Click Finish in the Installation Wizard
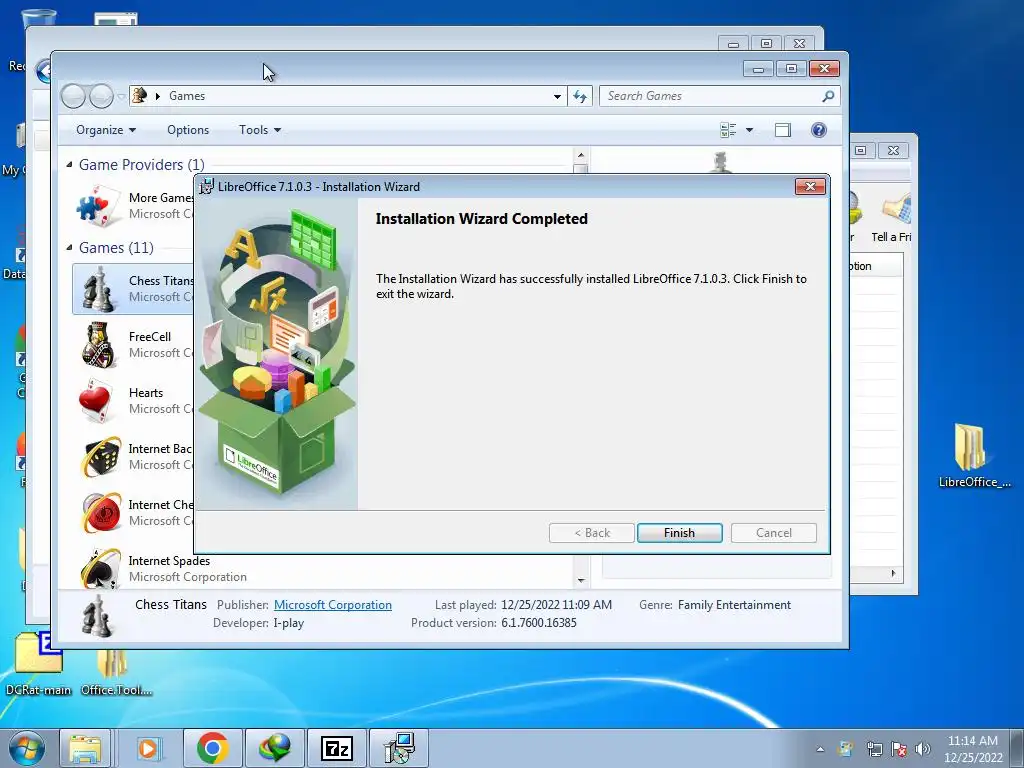Image resolution: width=1024 pixels, height=768 pixels. pyautogui.click(x=679, y=533)
